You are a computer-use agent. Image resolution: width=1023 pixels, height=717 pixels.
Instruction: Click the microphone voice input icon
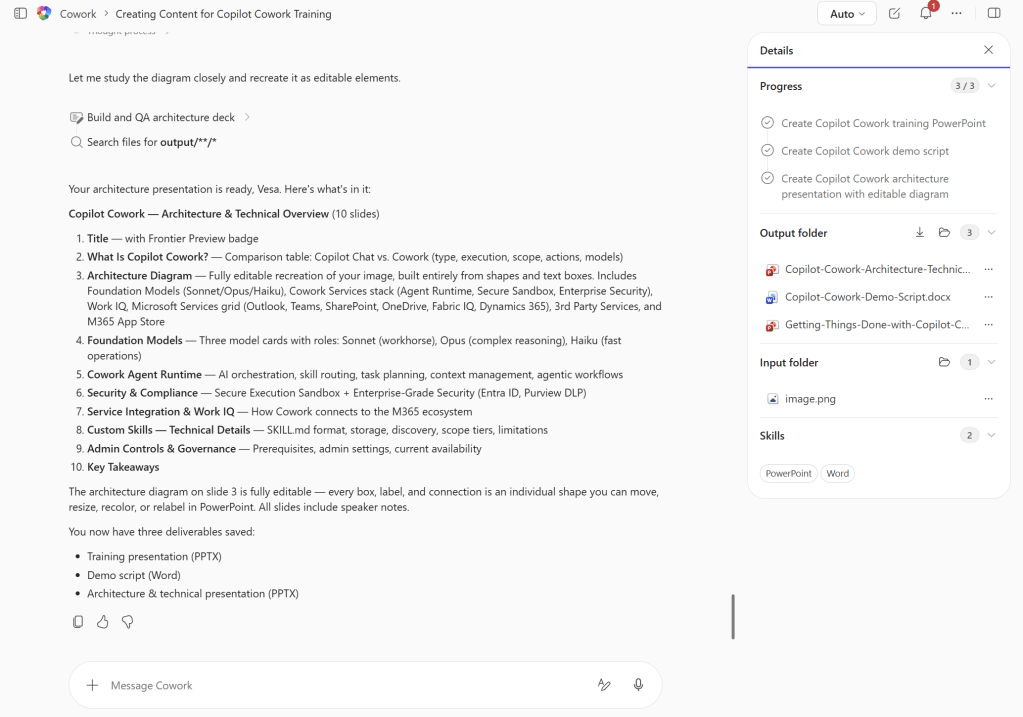(x=638, y=685)
